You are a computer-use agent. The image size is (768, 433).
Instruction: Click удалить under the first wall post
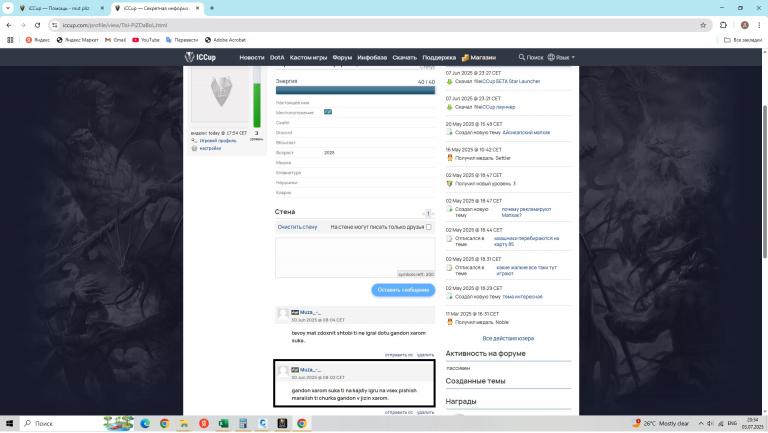(425, 355)
